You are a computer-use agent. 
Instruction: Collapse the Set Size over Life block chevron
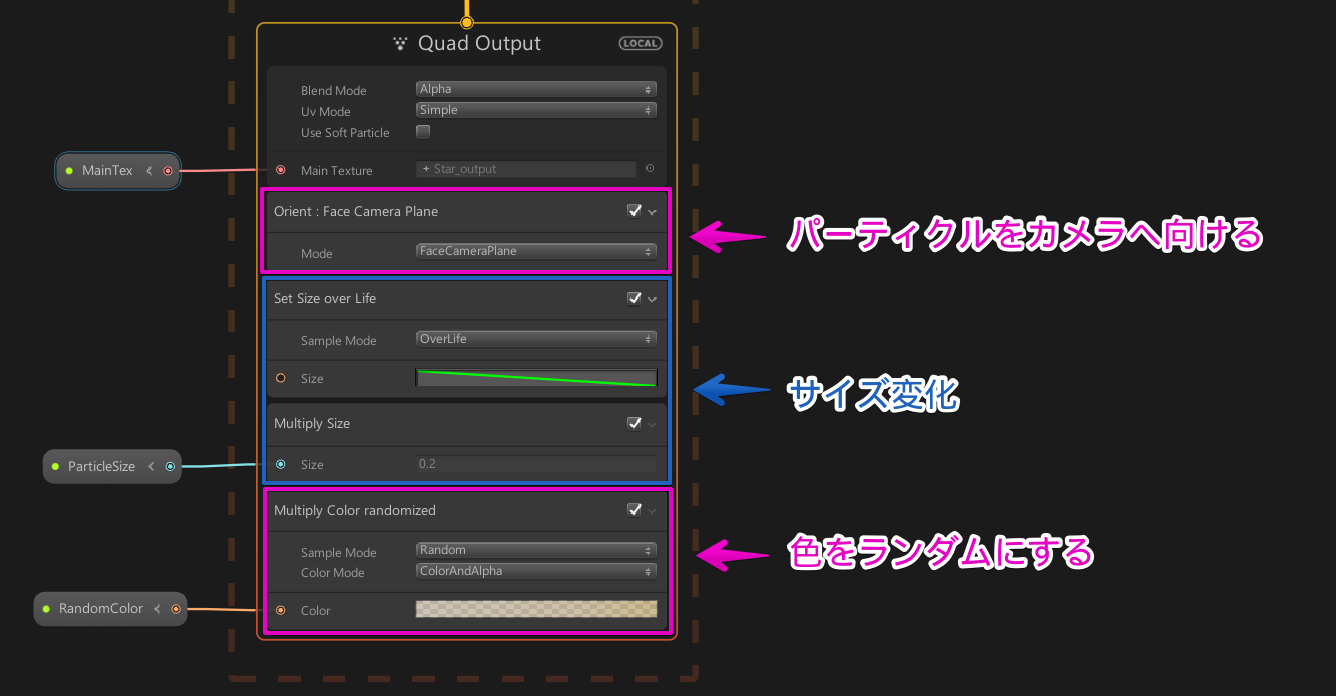pos(653,299)
